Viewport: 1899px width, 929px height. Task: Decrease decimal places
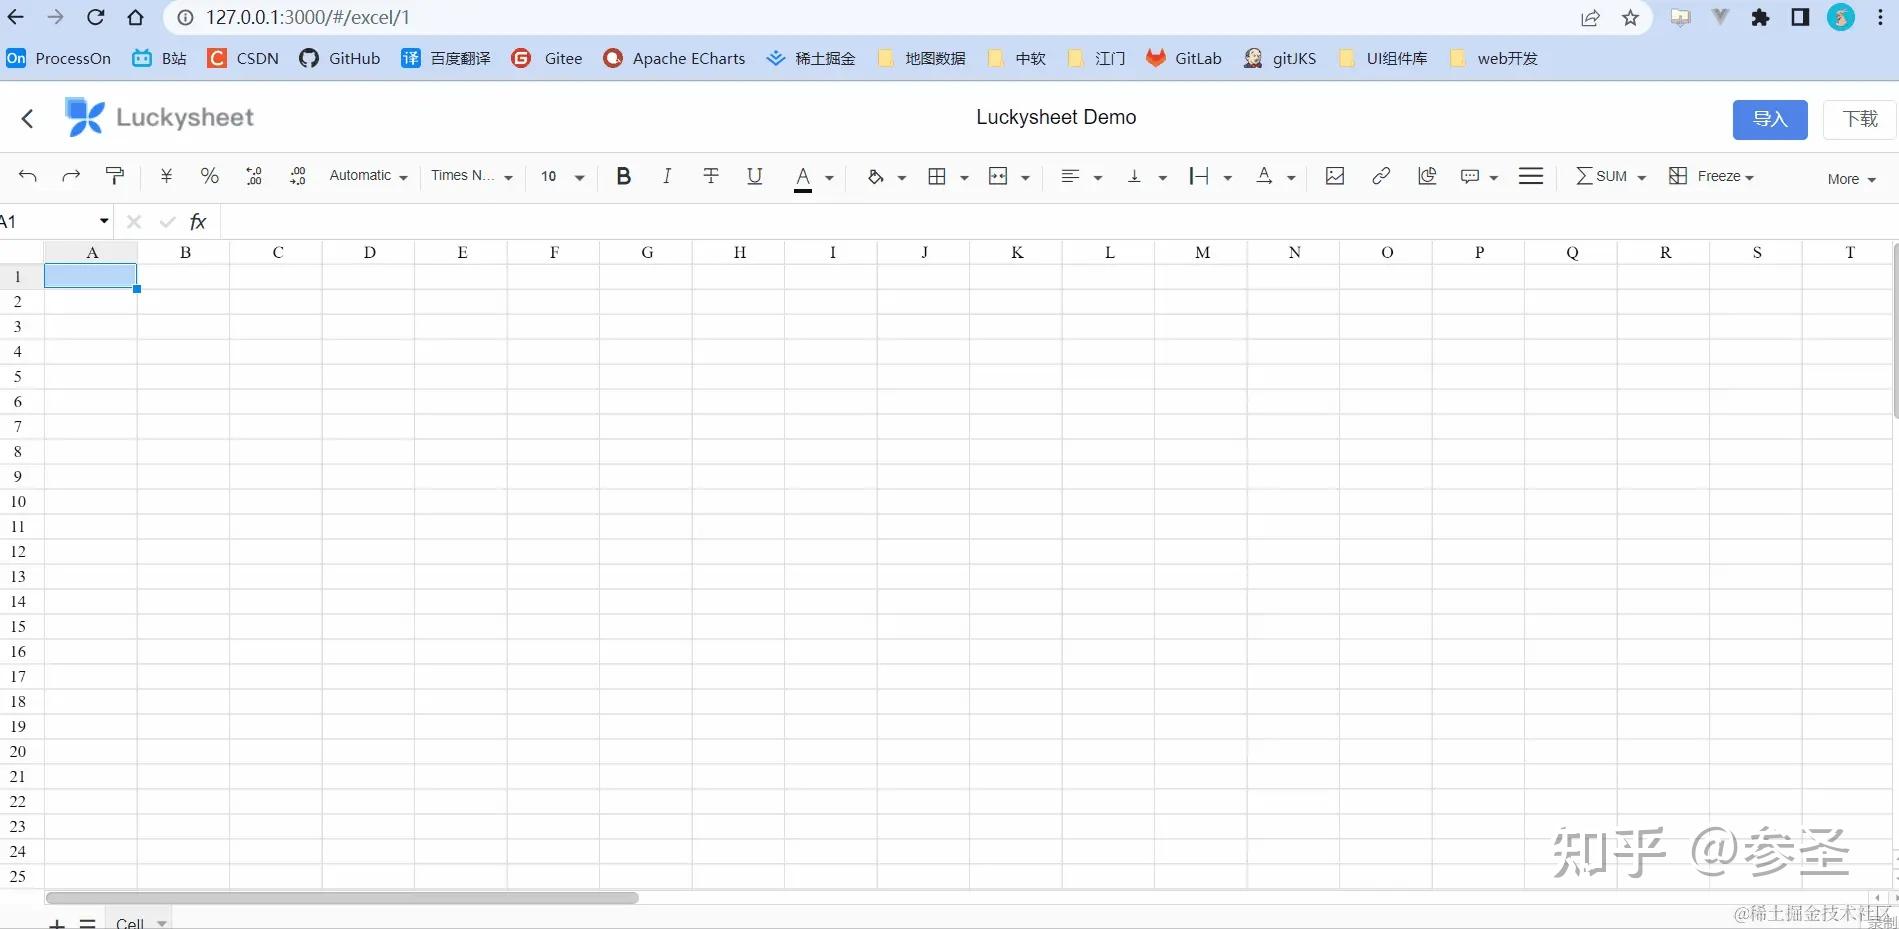point(254,176)
